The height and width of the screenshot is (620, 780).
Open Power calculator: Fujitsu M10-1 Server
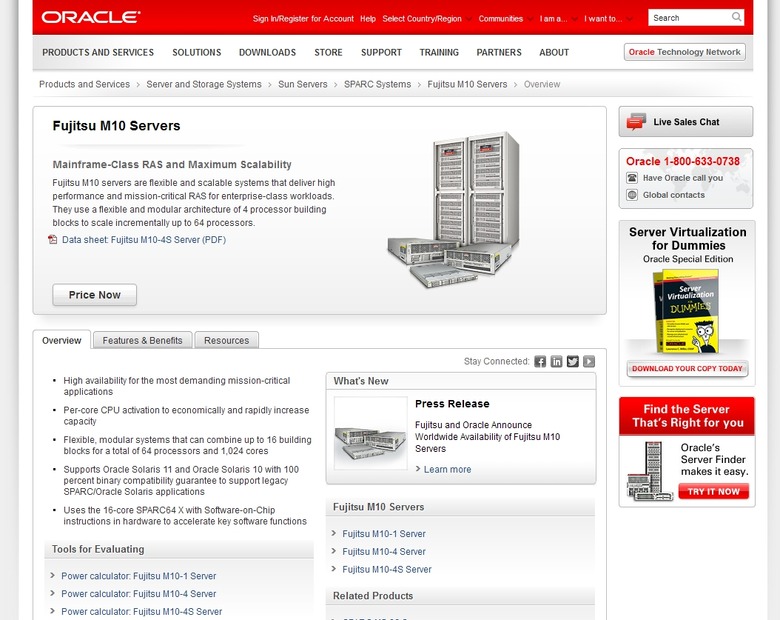[x=138, y=576]
